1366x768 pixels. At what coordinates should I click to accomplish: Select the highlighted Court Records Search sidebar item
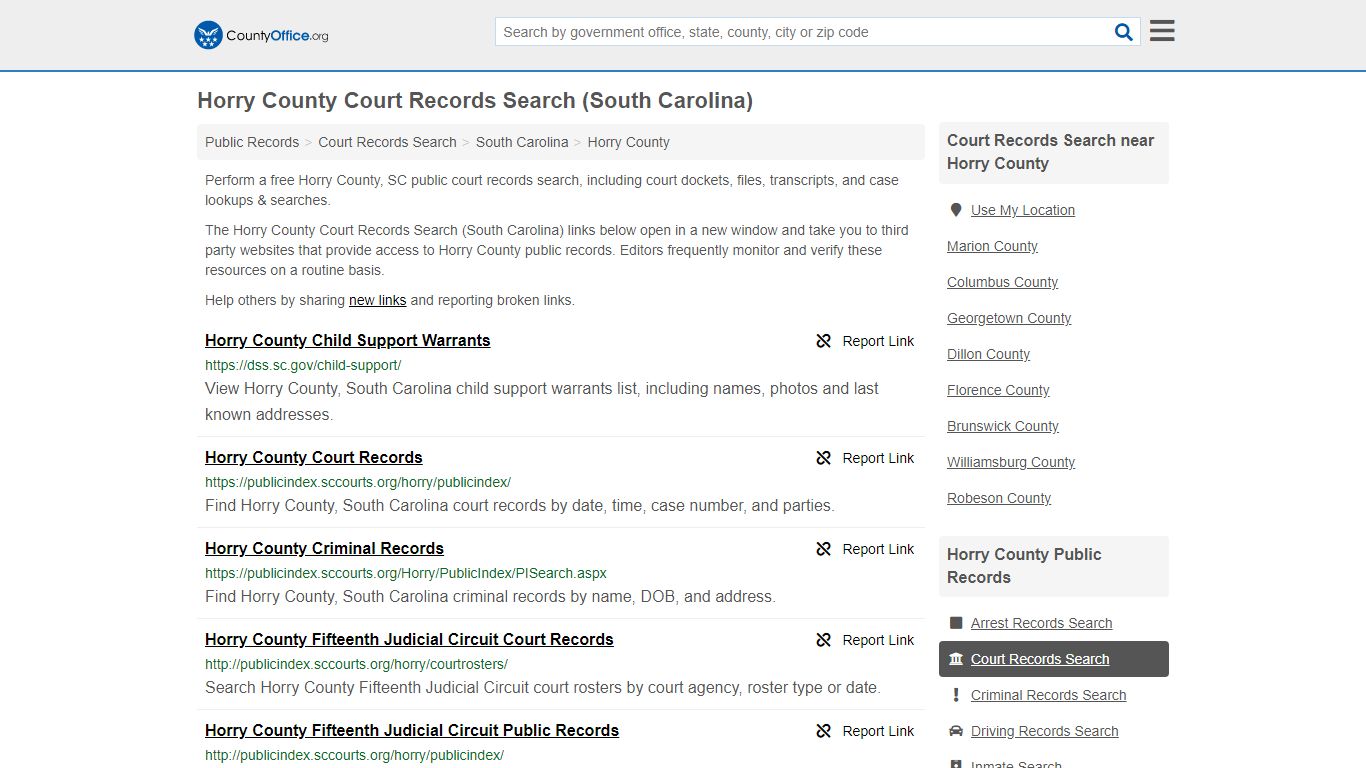(1040, 659)
